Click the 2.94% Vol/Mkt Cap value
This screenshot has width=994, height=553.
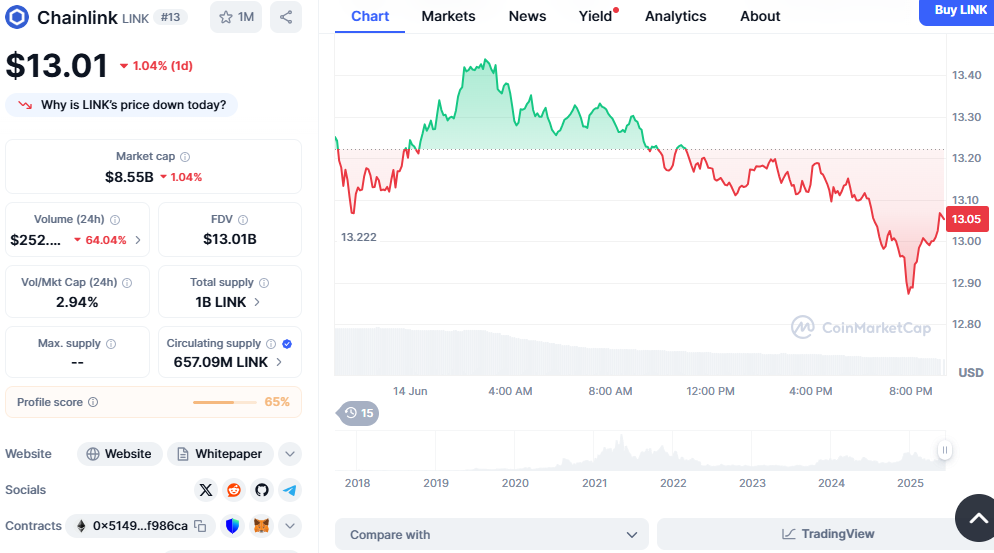point(77,303)
